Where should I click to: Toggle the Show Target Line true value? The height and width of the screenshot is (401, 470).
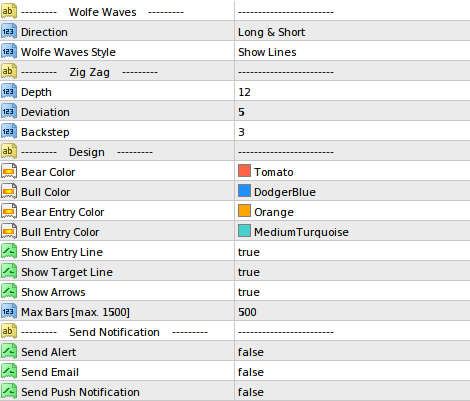pos(249,272)
